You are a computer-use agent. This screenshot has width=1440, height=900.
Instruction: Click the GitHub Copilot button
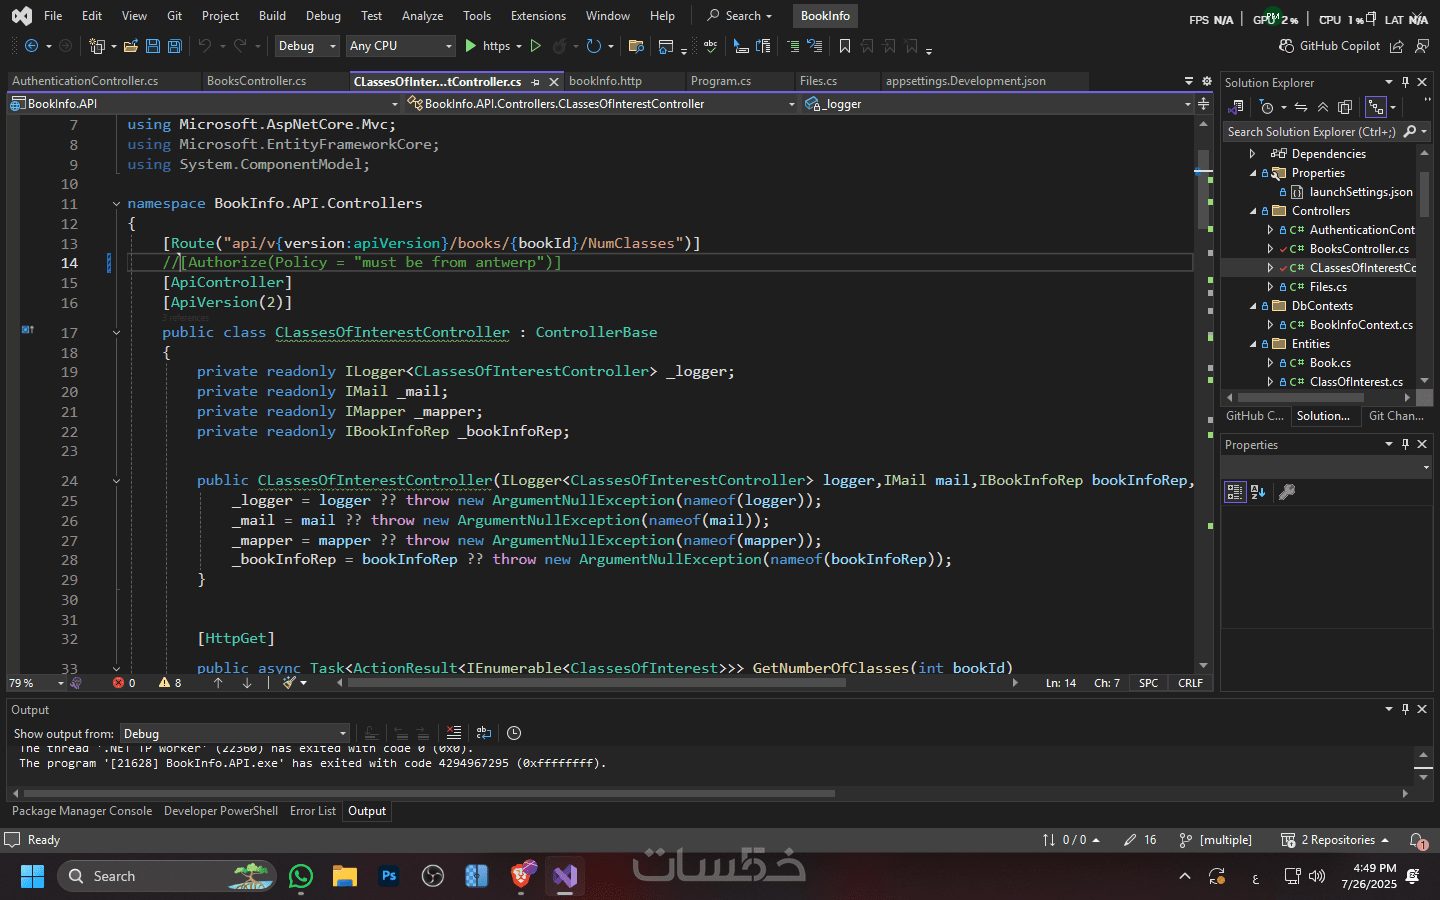click(x=1329, y=46)
